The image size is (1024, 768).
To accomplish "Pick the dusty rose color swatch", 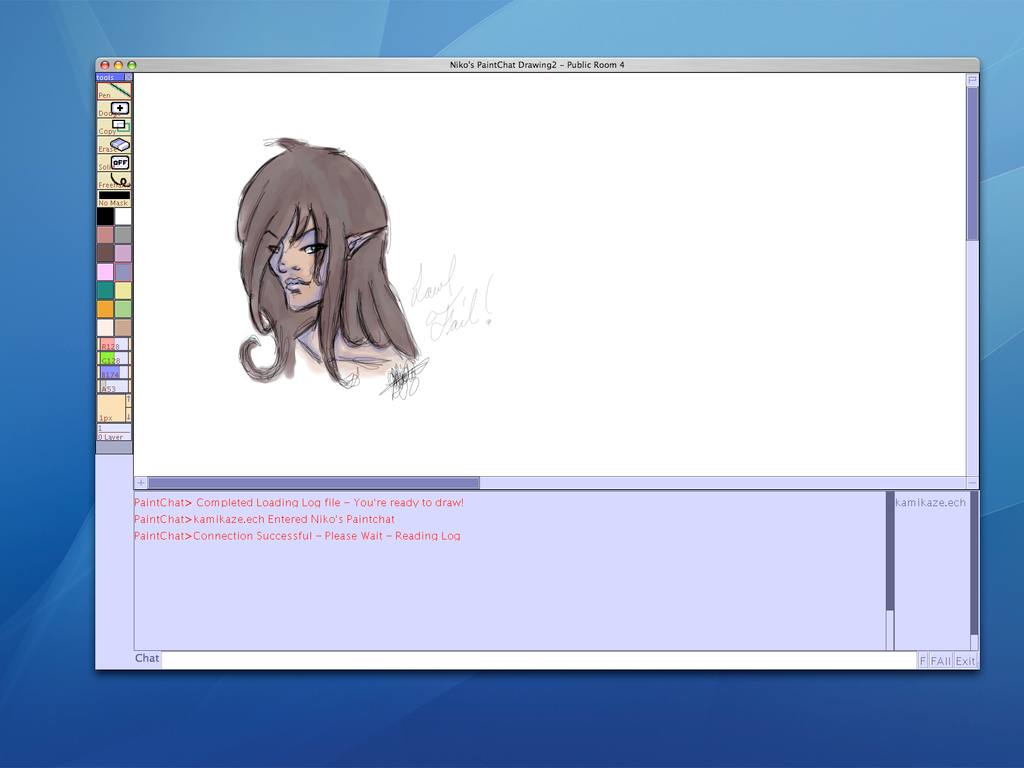I will [105, 234].
